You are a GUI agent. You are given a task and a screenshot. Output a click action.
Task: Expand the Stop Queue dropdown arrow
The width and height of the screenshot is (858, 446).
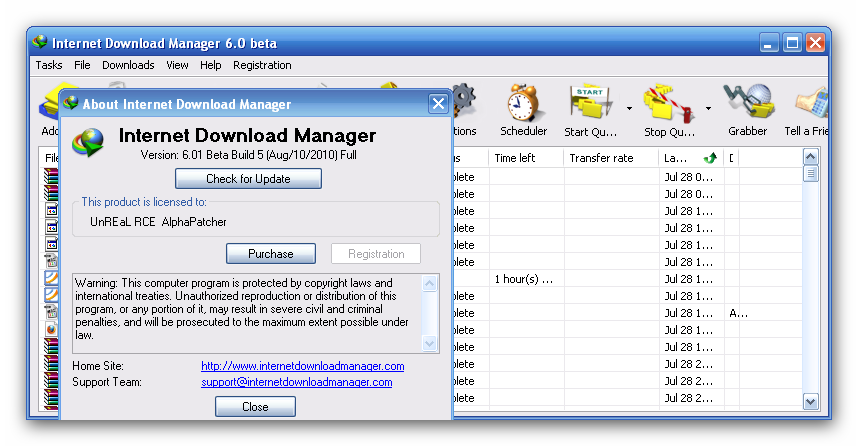point(708,108)
